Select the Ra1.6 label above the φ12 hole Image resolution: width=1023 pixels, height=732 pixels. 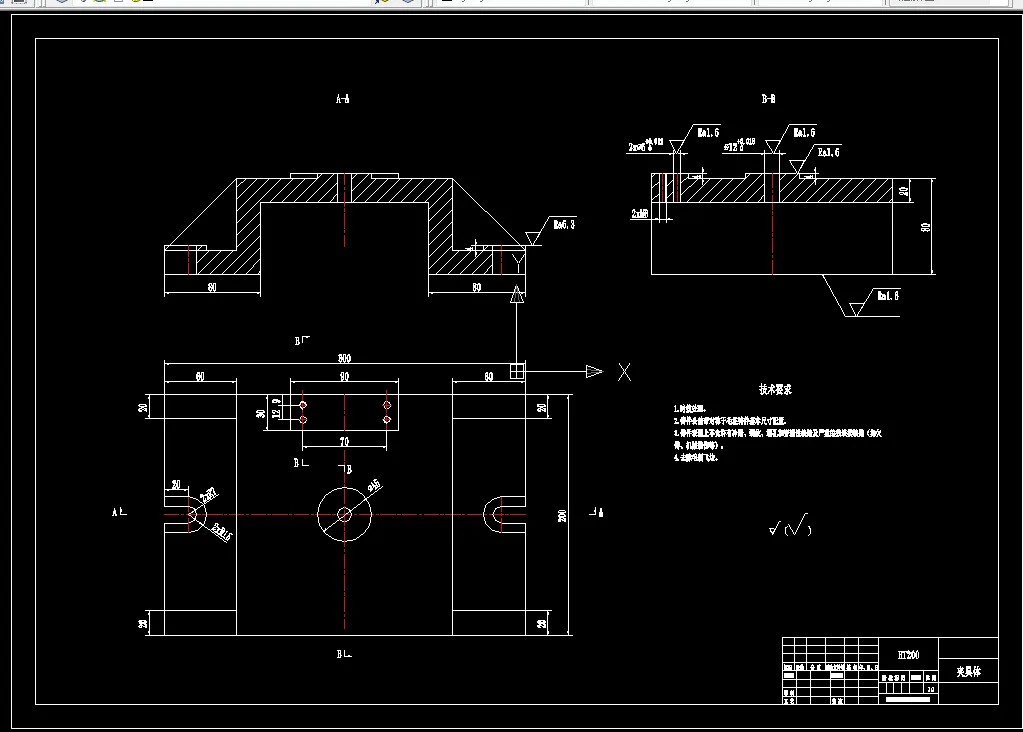point(804,132)
